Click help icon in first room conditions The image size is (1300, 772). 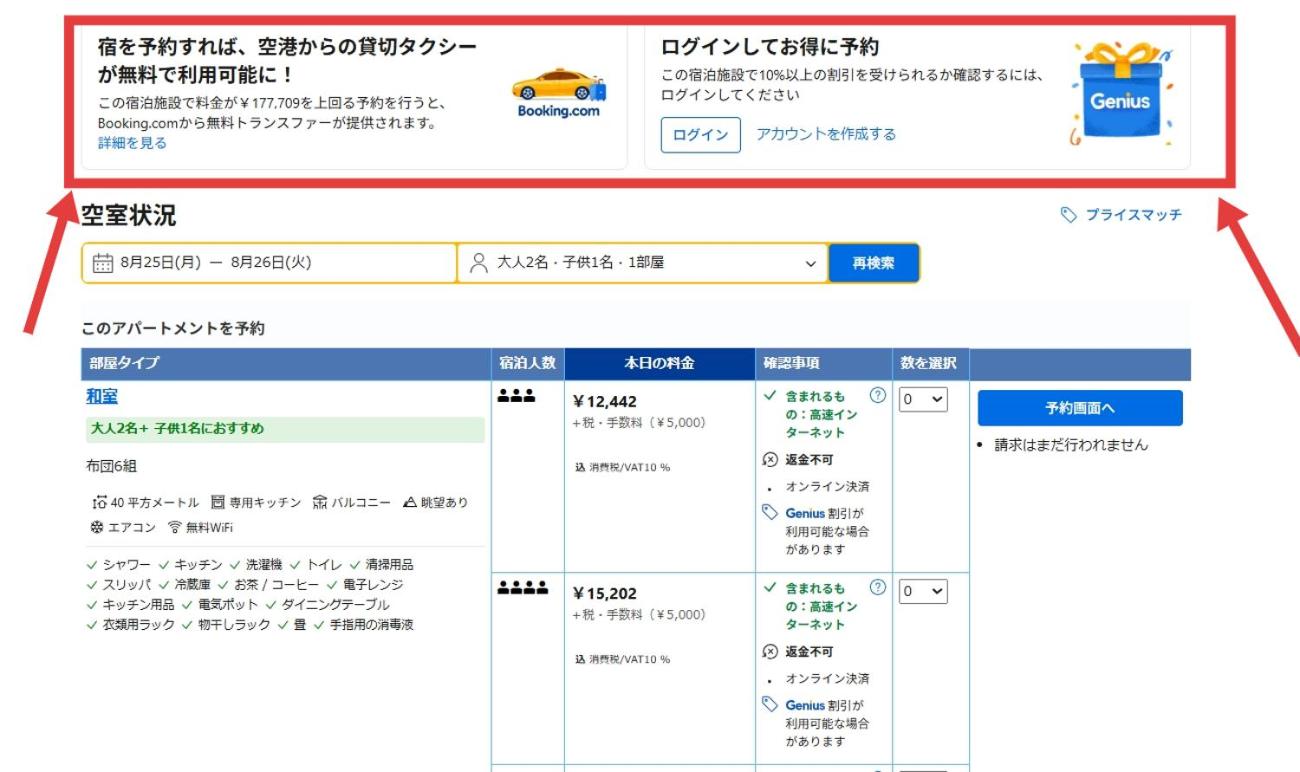pos(878,395)
